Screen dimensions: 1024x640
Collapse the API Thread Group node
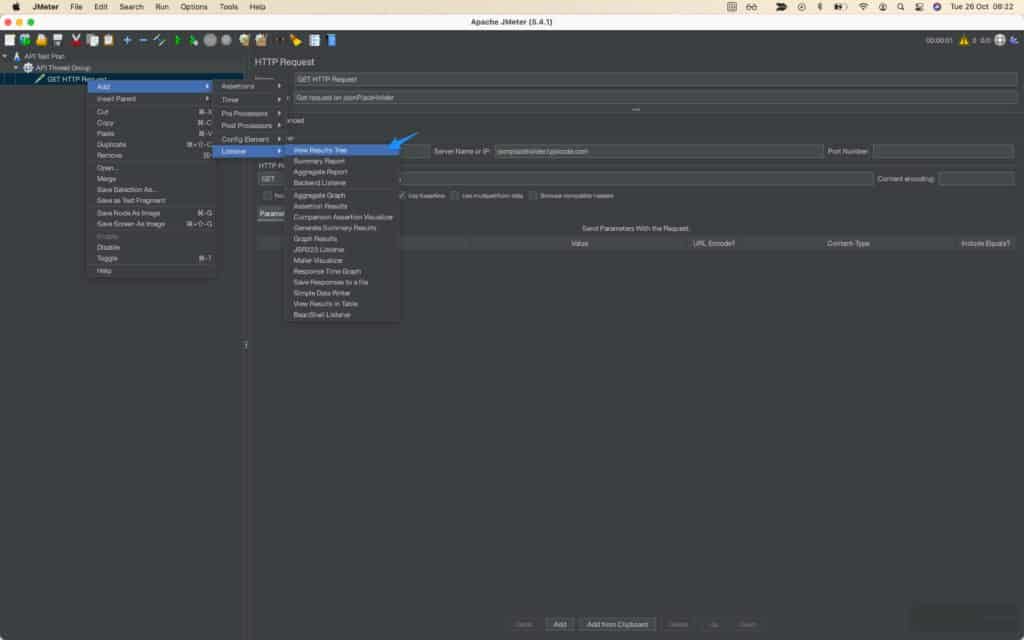coord(16,68)
